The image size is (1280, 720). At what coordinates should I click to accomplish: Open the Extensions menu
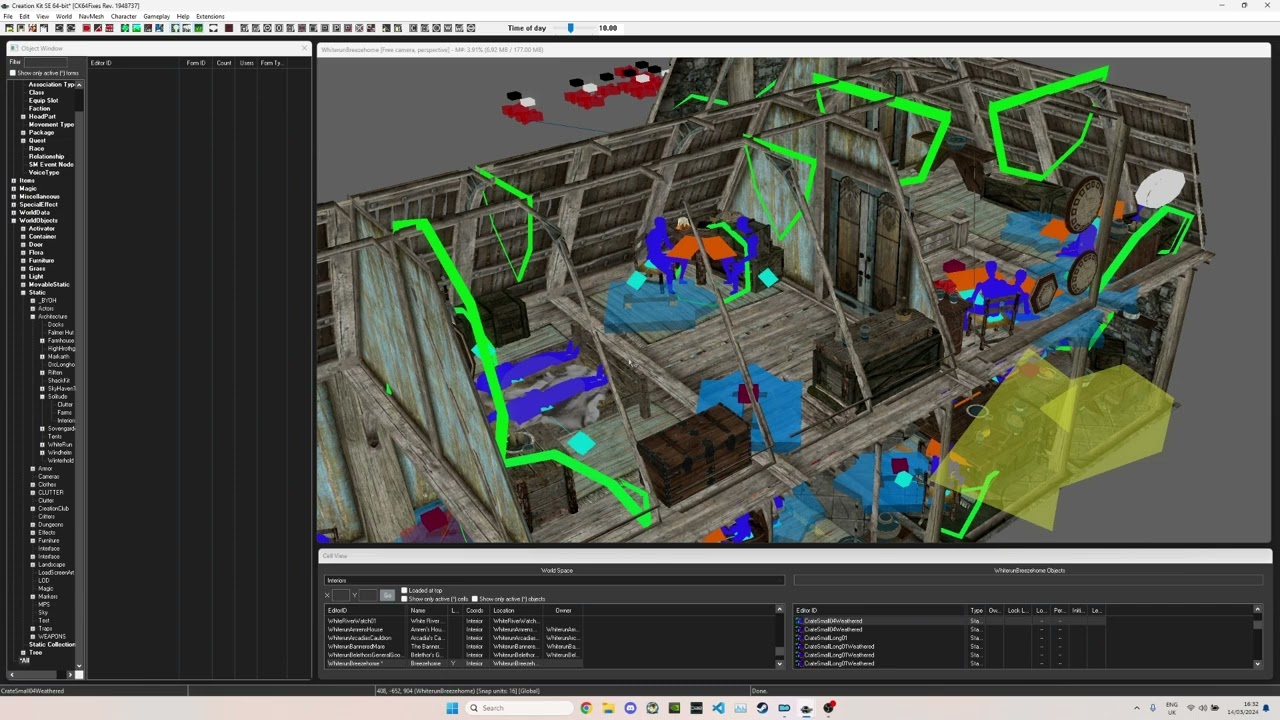(x=210, y=16)
